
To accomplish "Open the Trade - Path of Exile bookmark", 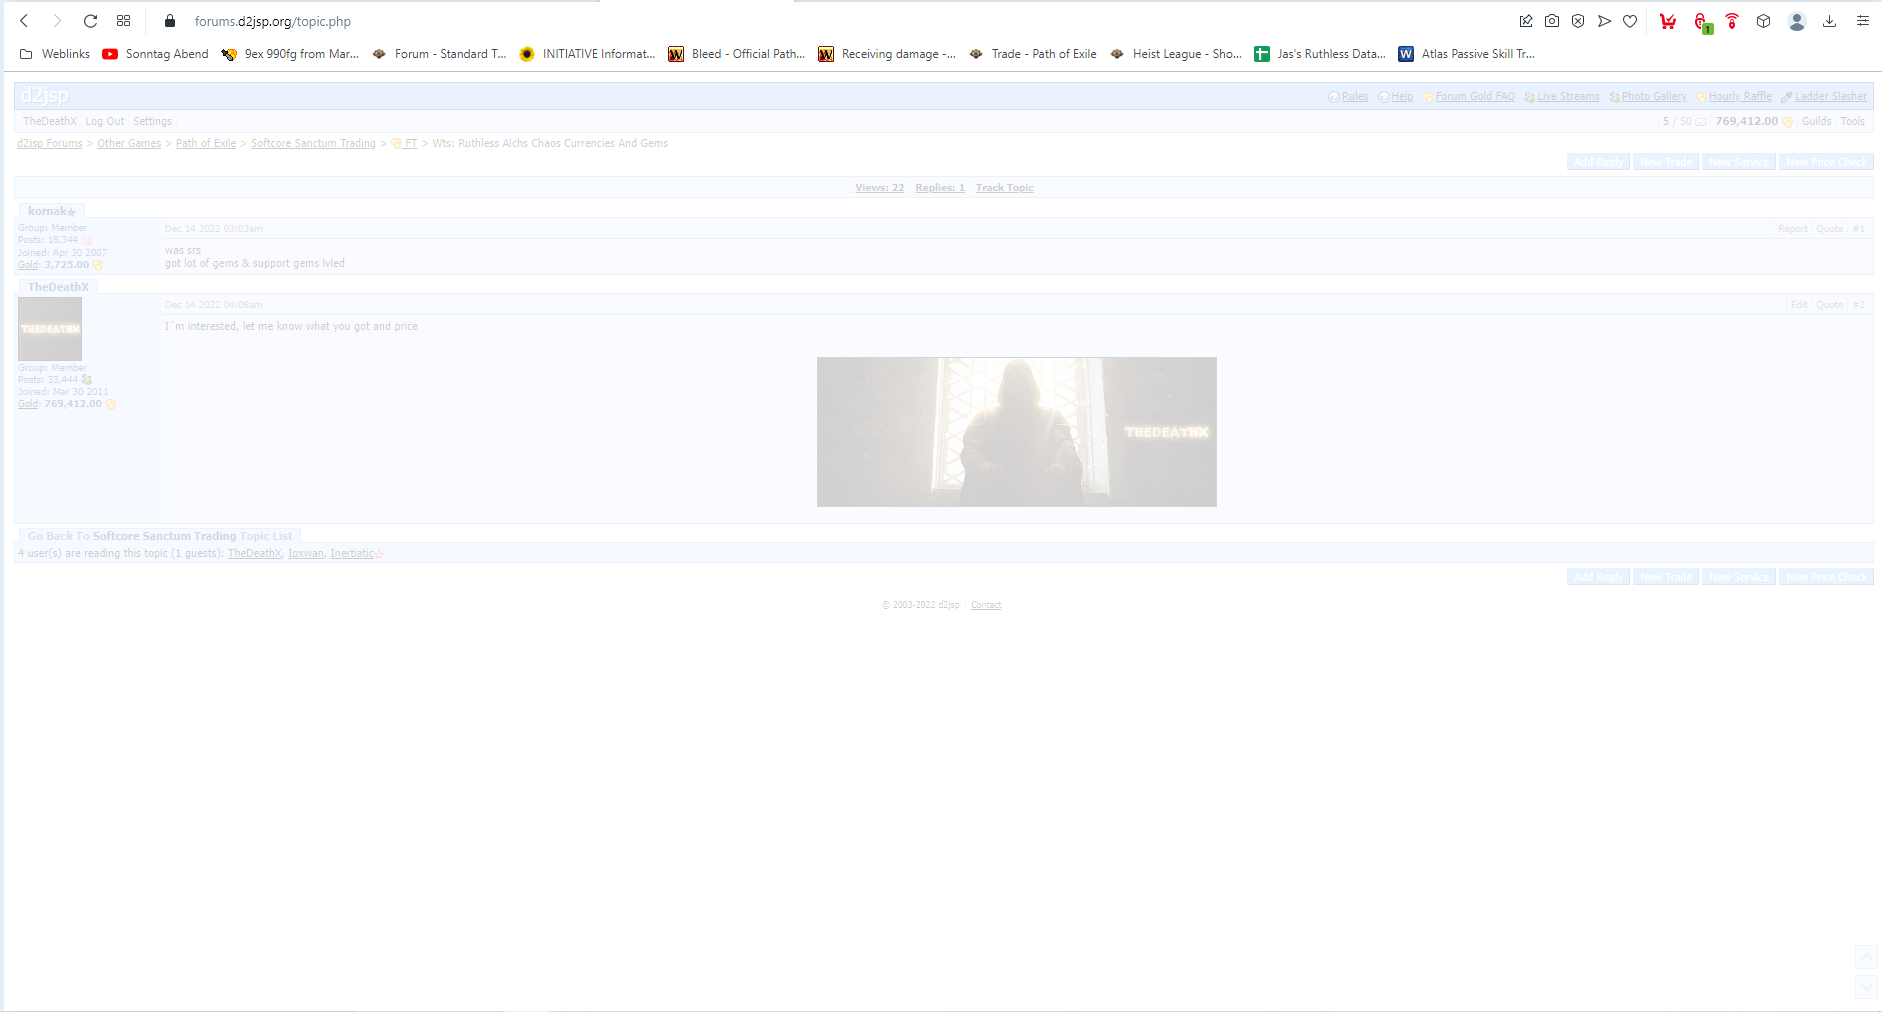I will (x=1033, y=54).
